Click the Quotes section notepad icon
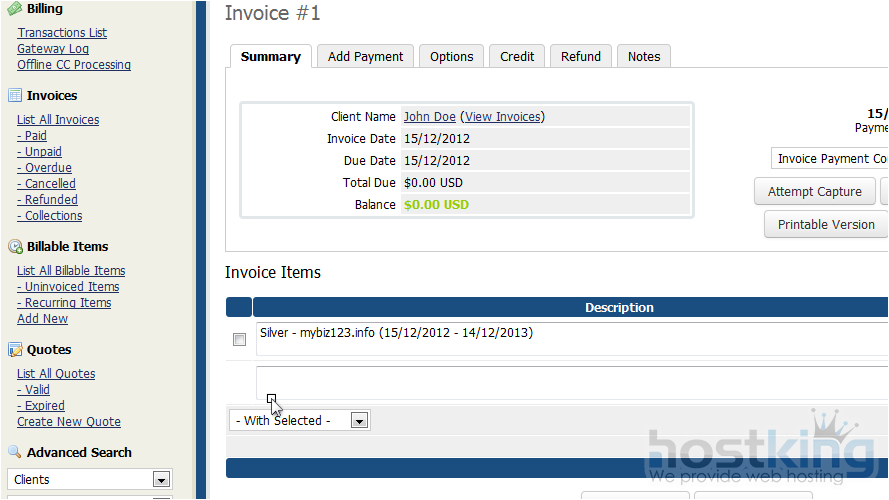Image resolution: width=889 pixels, height=500 pixels. click(x=15, y=350)
